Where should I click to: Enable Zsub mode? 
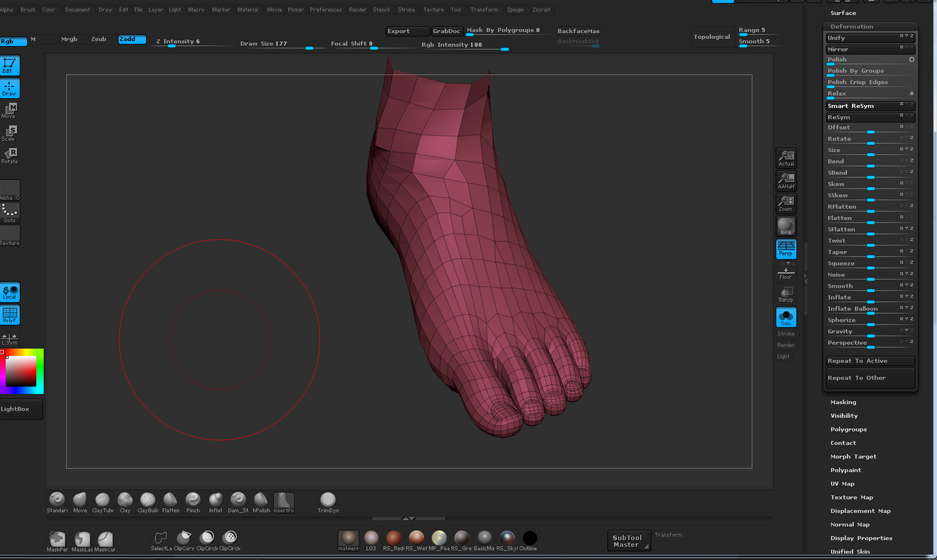[x=99, y=39]
